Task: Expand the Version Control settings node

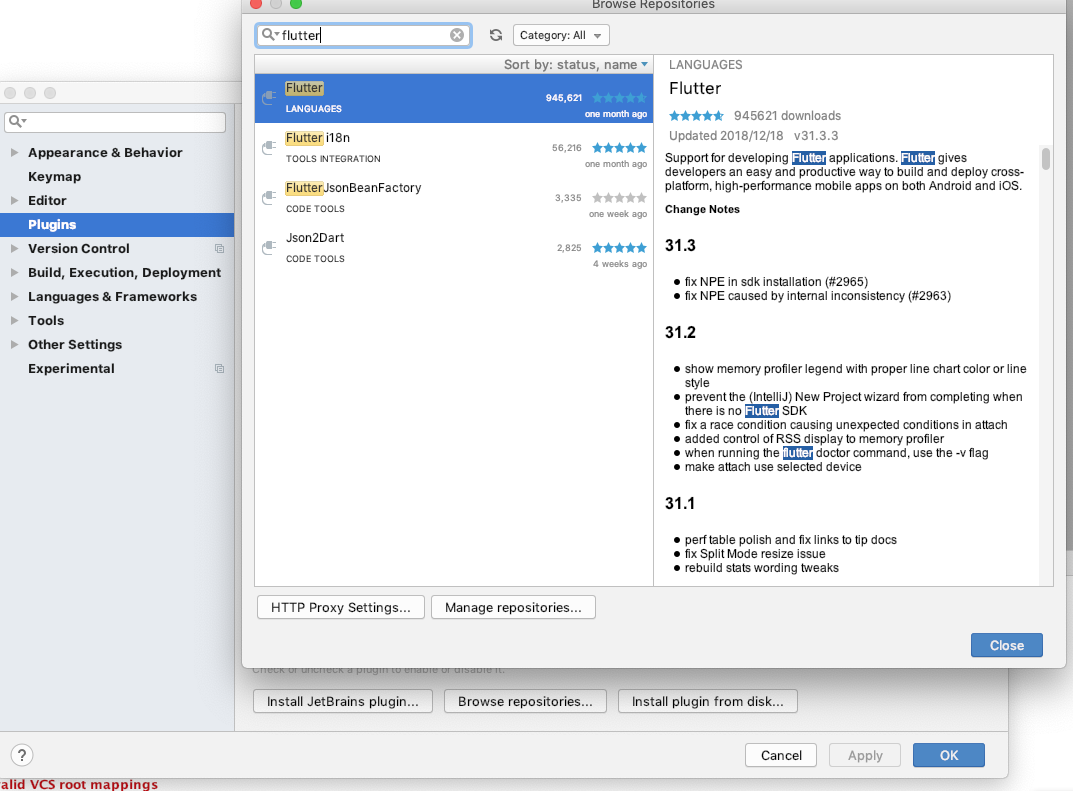Action: click(14, 248)
